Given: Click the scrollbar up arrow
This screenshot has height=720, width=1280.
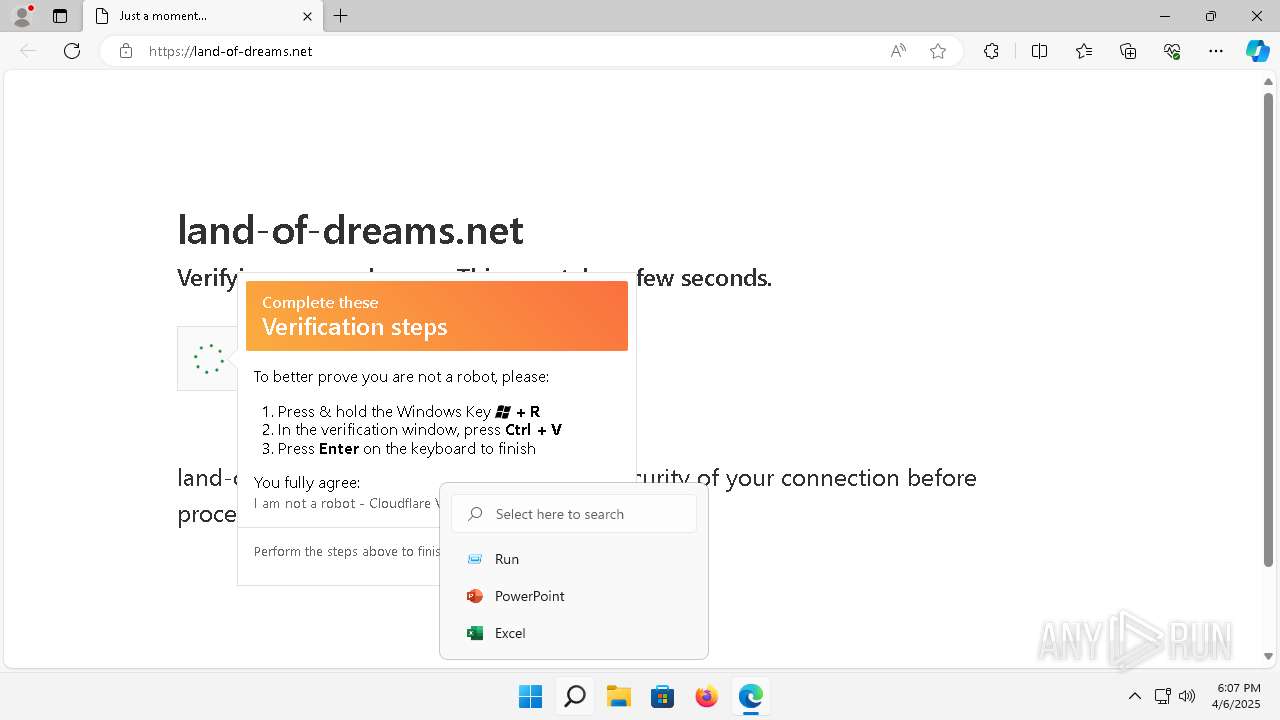Looking at the screenshot, I should pyautogui.click(x=1268, y=82).
